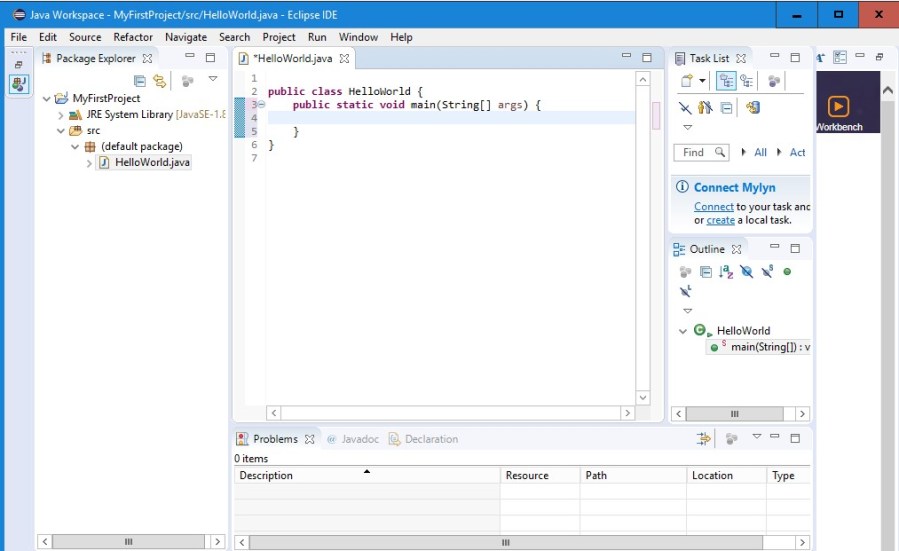Open the Package Explorer view menu dropdown
Screen dimensions: 899x551
pos(212,80)
